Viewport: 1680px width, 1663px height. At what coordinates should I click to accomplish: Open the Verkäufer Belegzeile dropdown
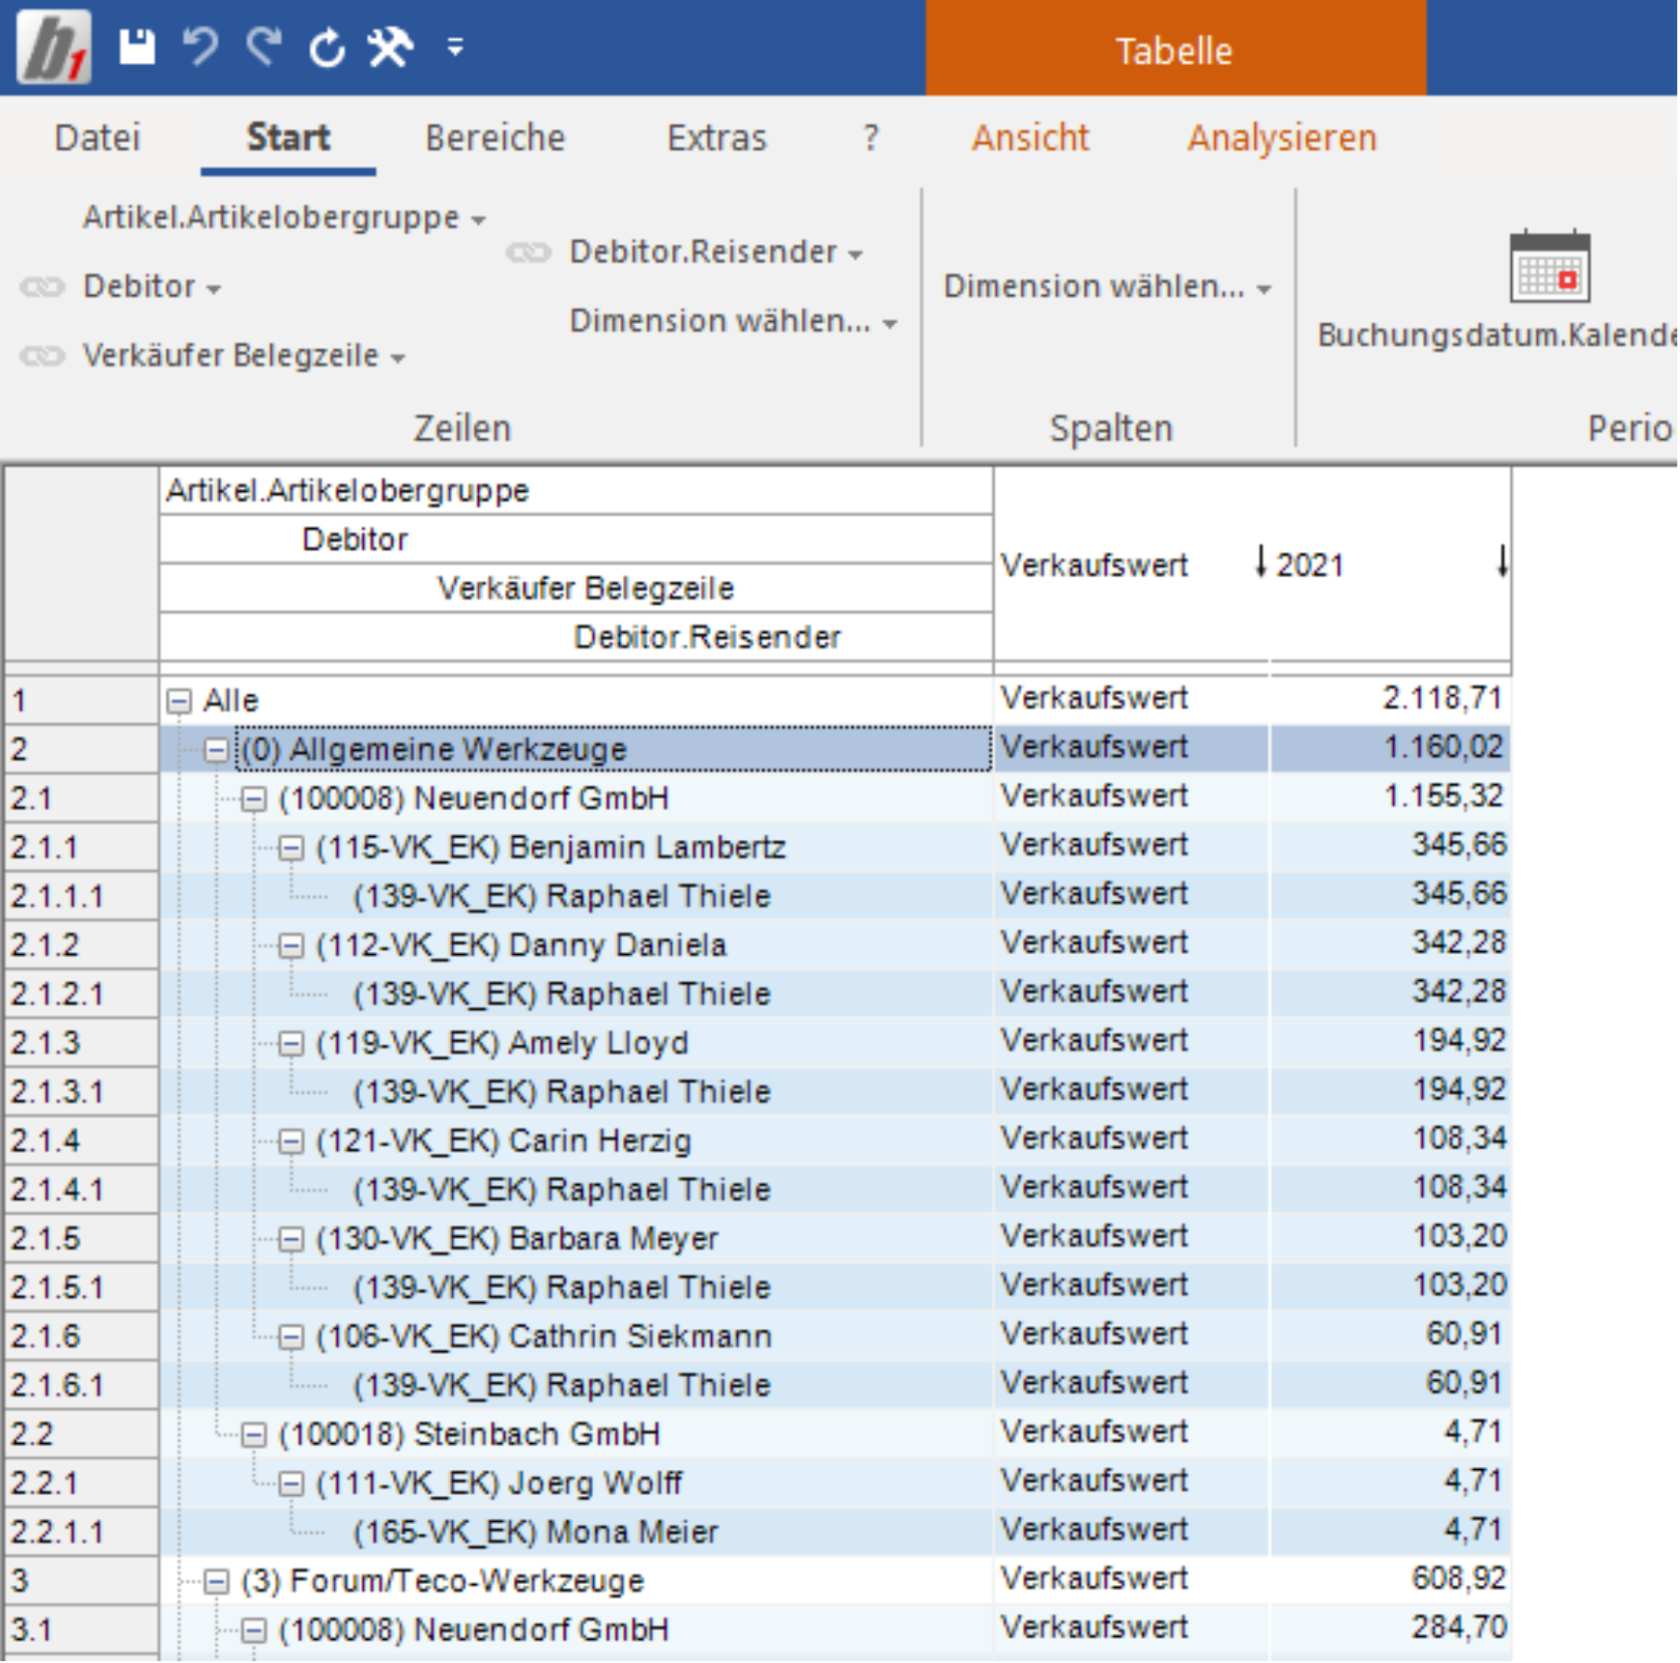point(244,356)
